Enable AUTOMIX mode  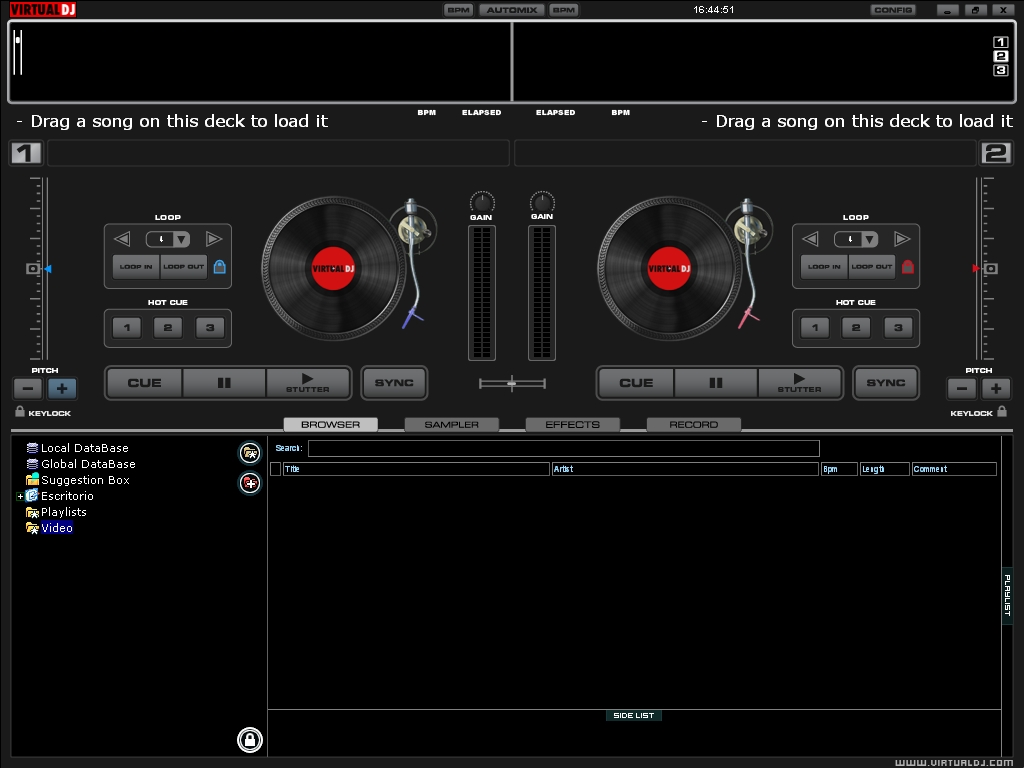coord(511,9)
